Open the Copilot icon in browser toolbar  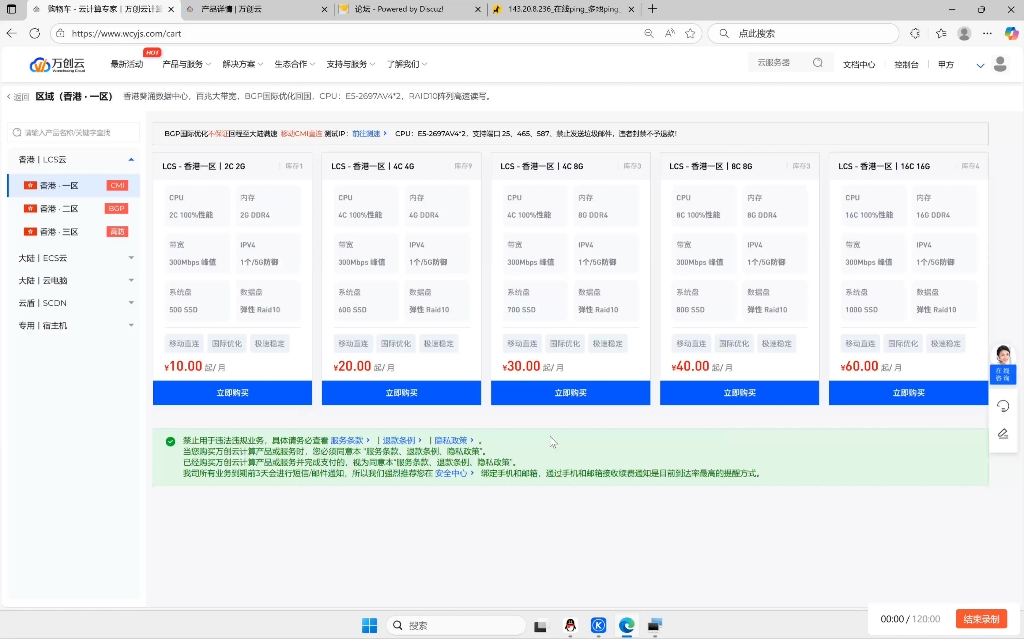click(x=1011, y=33)
